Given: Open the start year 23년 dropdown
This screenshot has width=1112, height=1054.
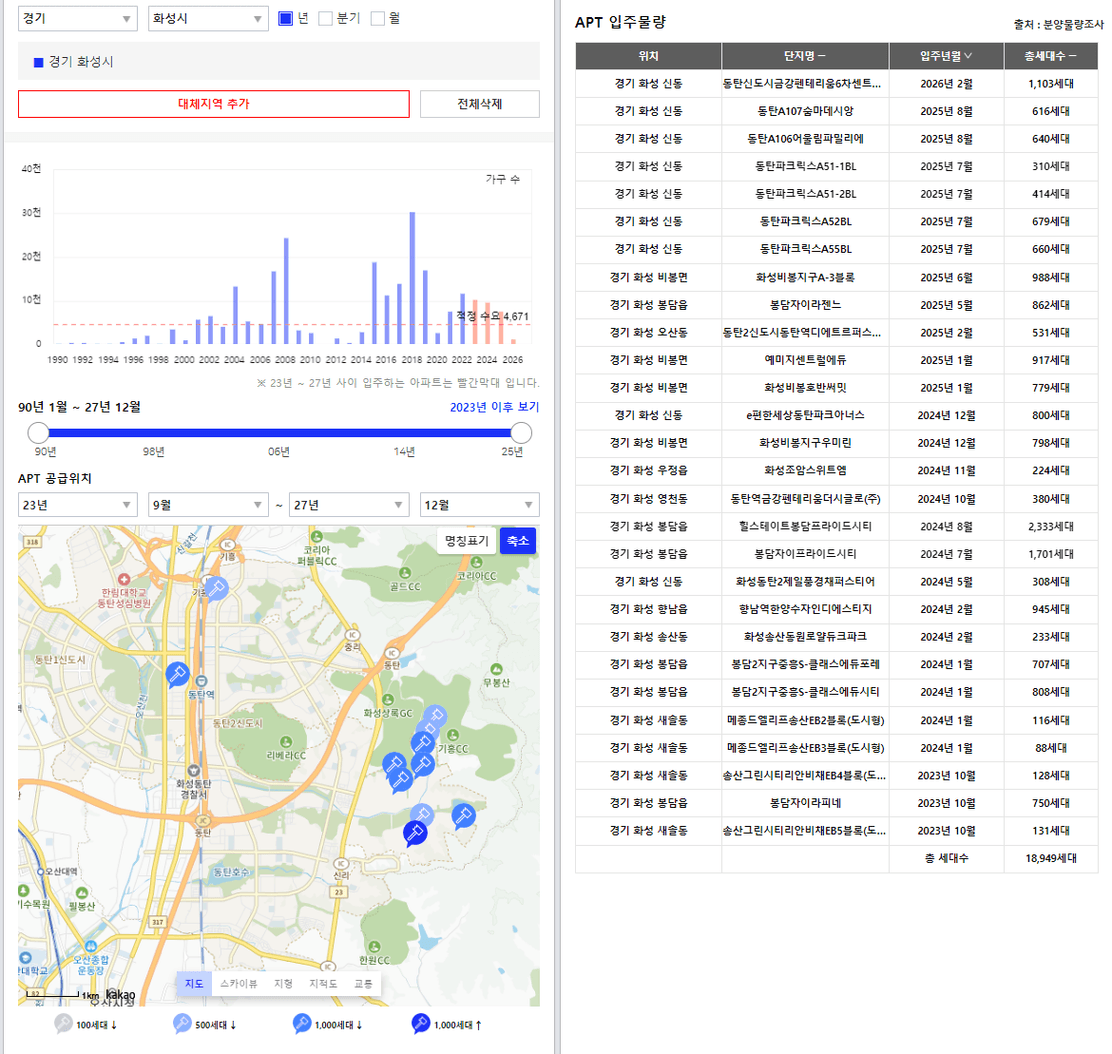Looking at the screenshot, I should pyautogui.click(x=77, y=505).
